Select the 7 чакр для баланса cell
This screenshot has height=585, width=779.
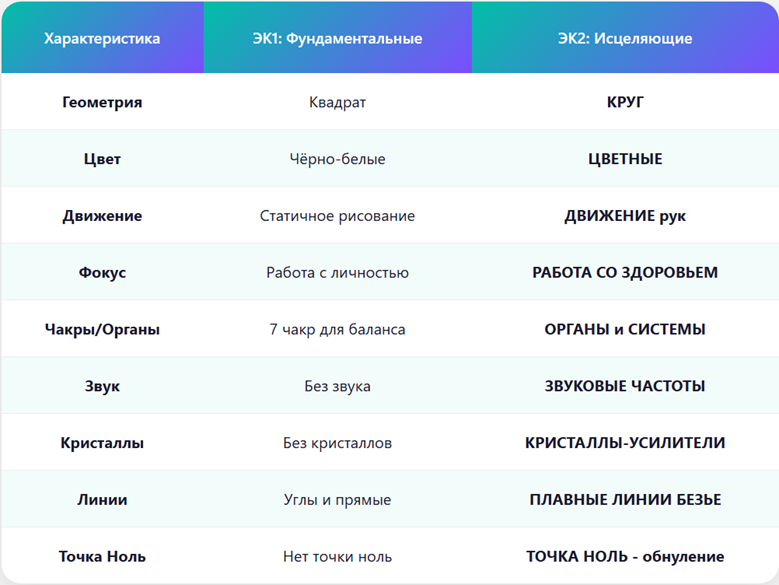(337, 329)
